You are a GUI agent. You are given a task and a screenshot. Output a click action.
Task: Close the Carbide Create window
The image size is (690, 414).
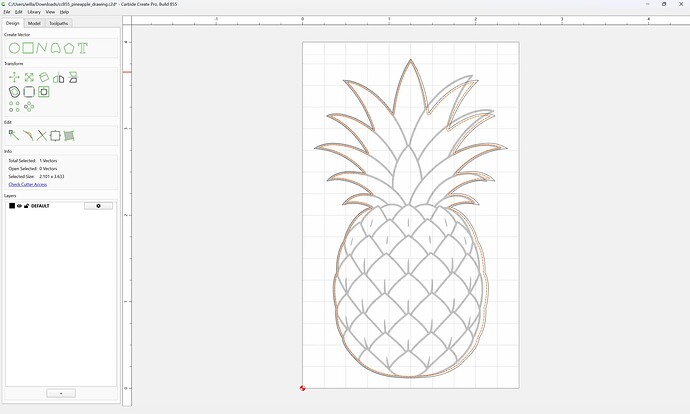point(681,4)
